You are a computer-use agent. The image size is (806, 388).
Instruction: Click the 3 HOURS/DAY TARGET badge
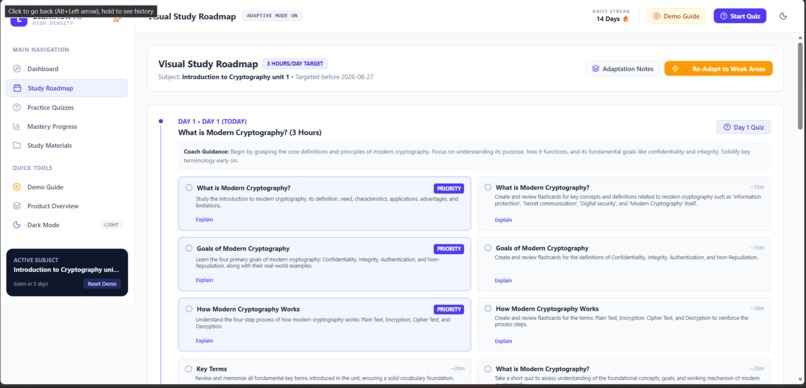coord(295,64)
